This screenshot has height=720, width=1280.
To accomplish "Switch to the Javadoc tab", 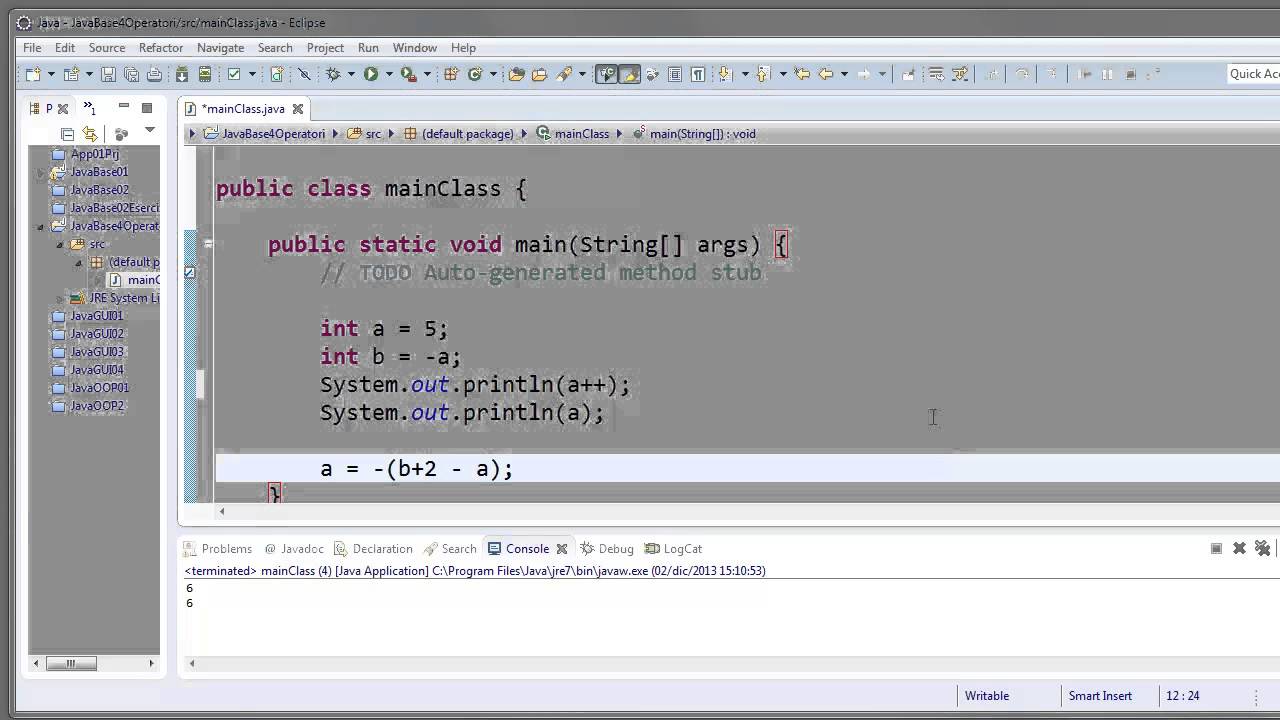I will 294,548.
